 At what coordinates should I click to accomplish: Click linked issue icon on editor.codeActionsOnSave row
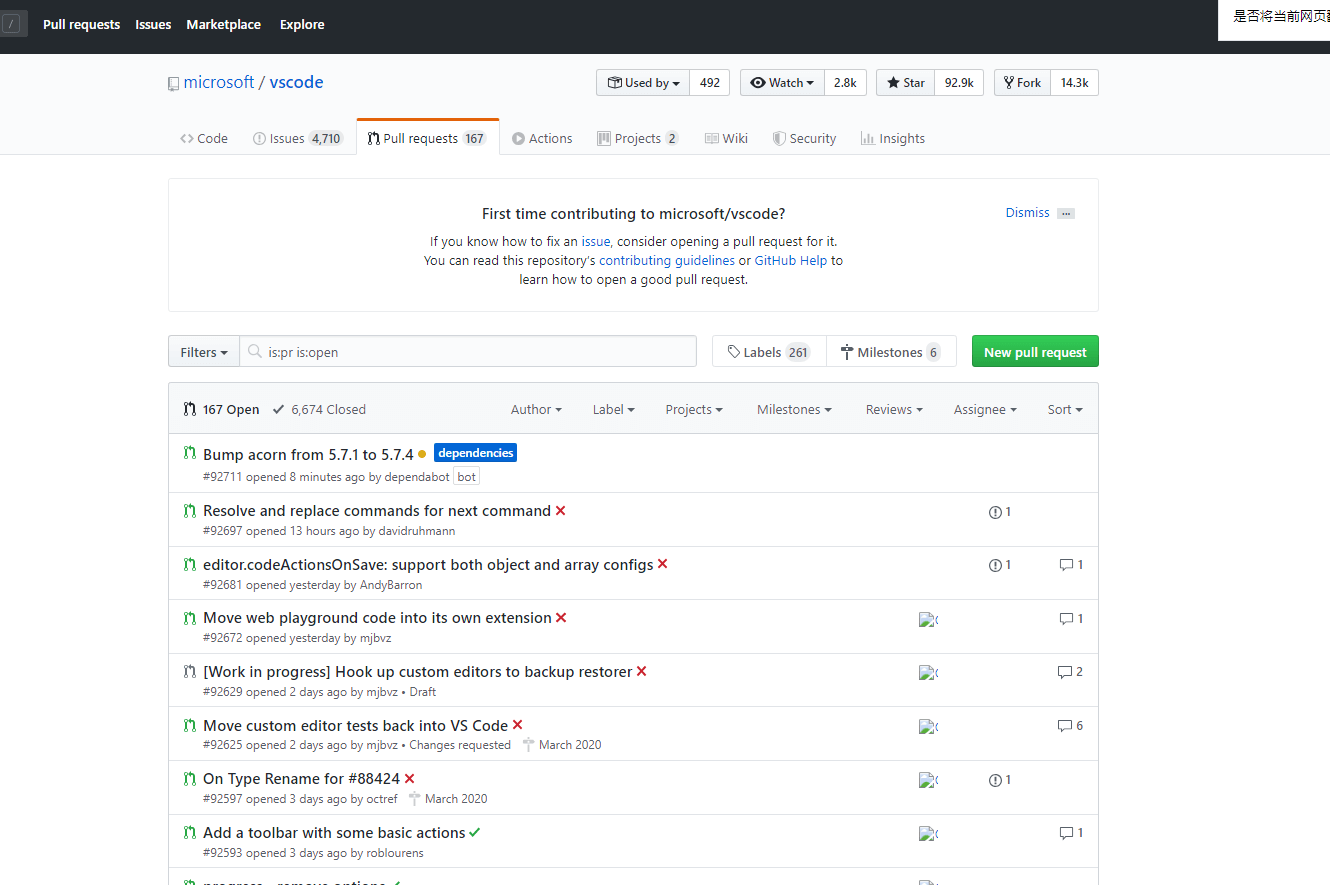(x=995, y=565)
